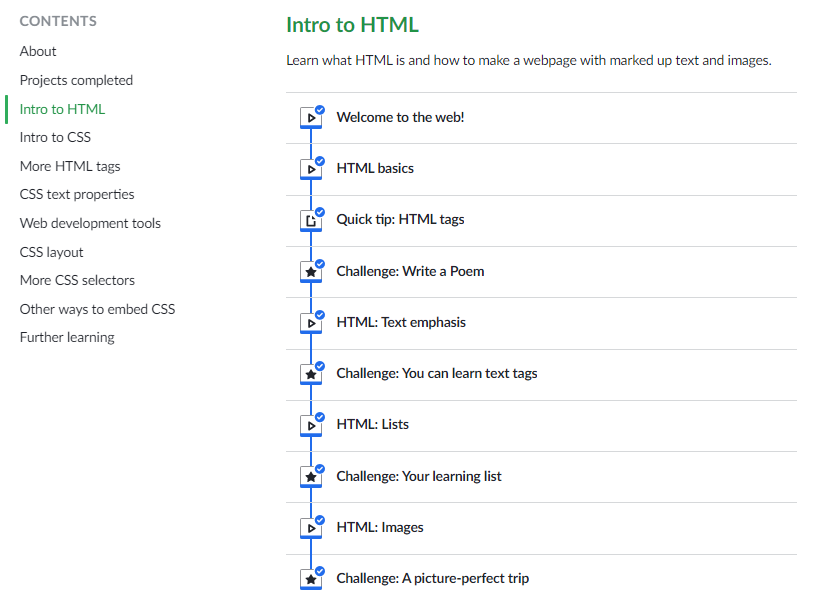Viewport: 818px width, 600px height.
Task: Open Quick tip: HTML tags article
Action: [x=400, y=219]
